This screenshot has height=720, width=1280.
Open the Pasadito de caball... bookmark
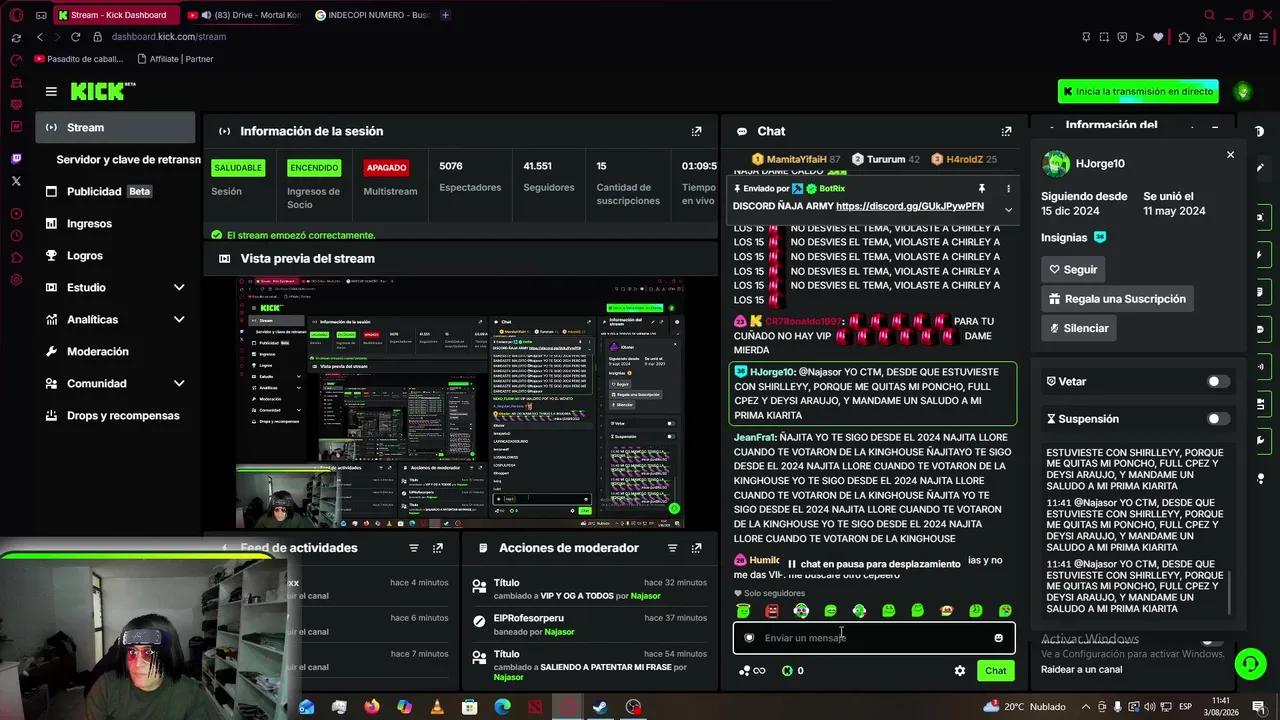click(77, 59)
